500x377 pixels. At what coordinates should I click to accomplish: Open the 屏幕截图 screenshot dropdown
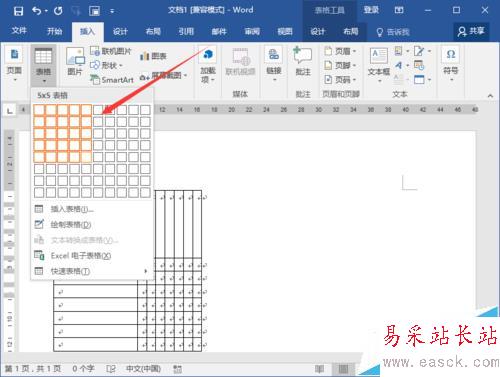pos(163,76)
